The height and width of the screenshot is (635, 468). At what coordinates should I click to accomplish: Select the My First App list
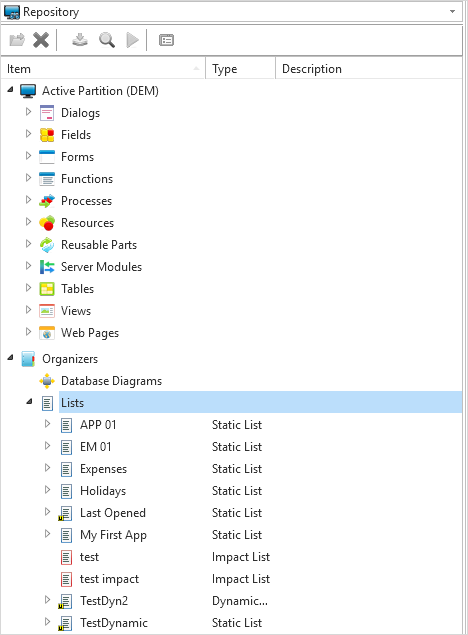[113, 535]
